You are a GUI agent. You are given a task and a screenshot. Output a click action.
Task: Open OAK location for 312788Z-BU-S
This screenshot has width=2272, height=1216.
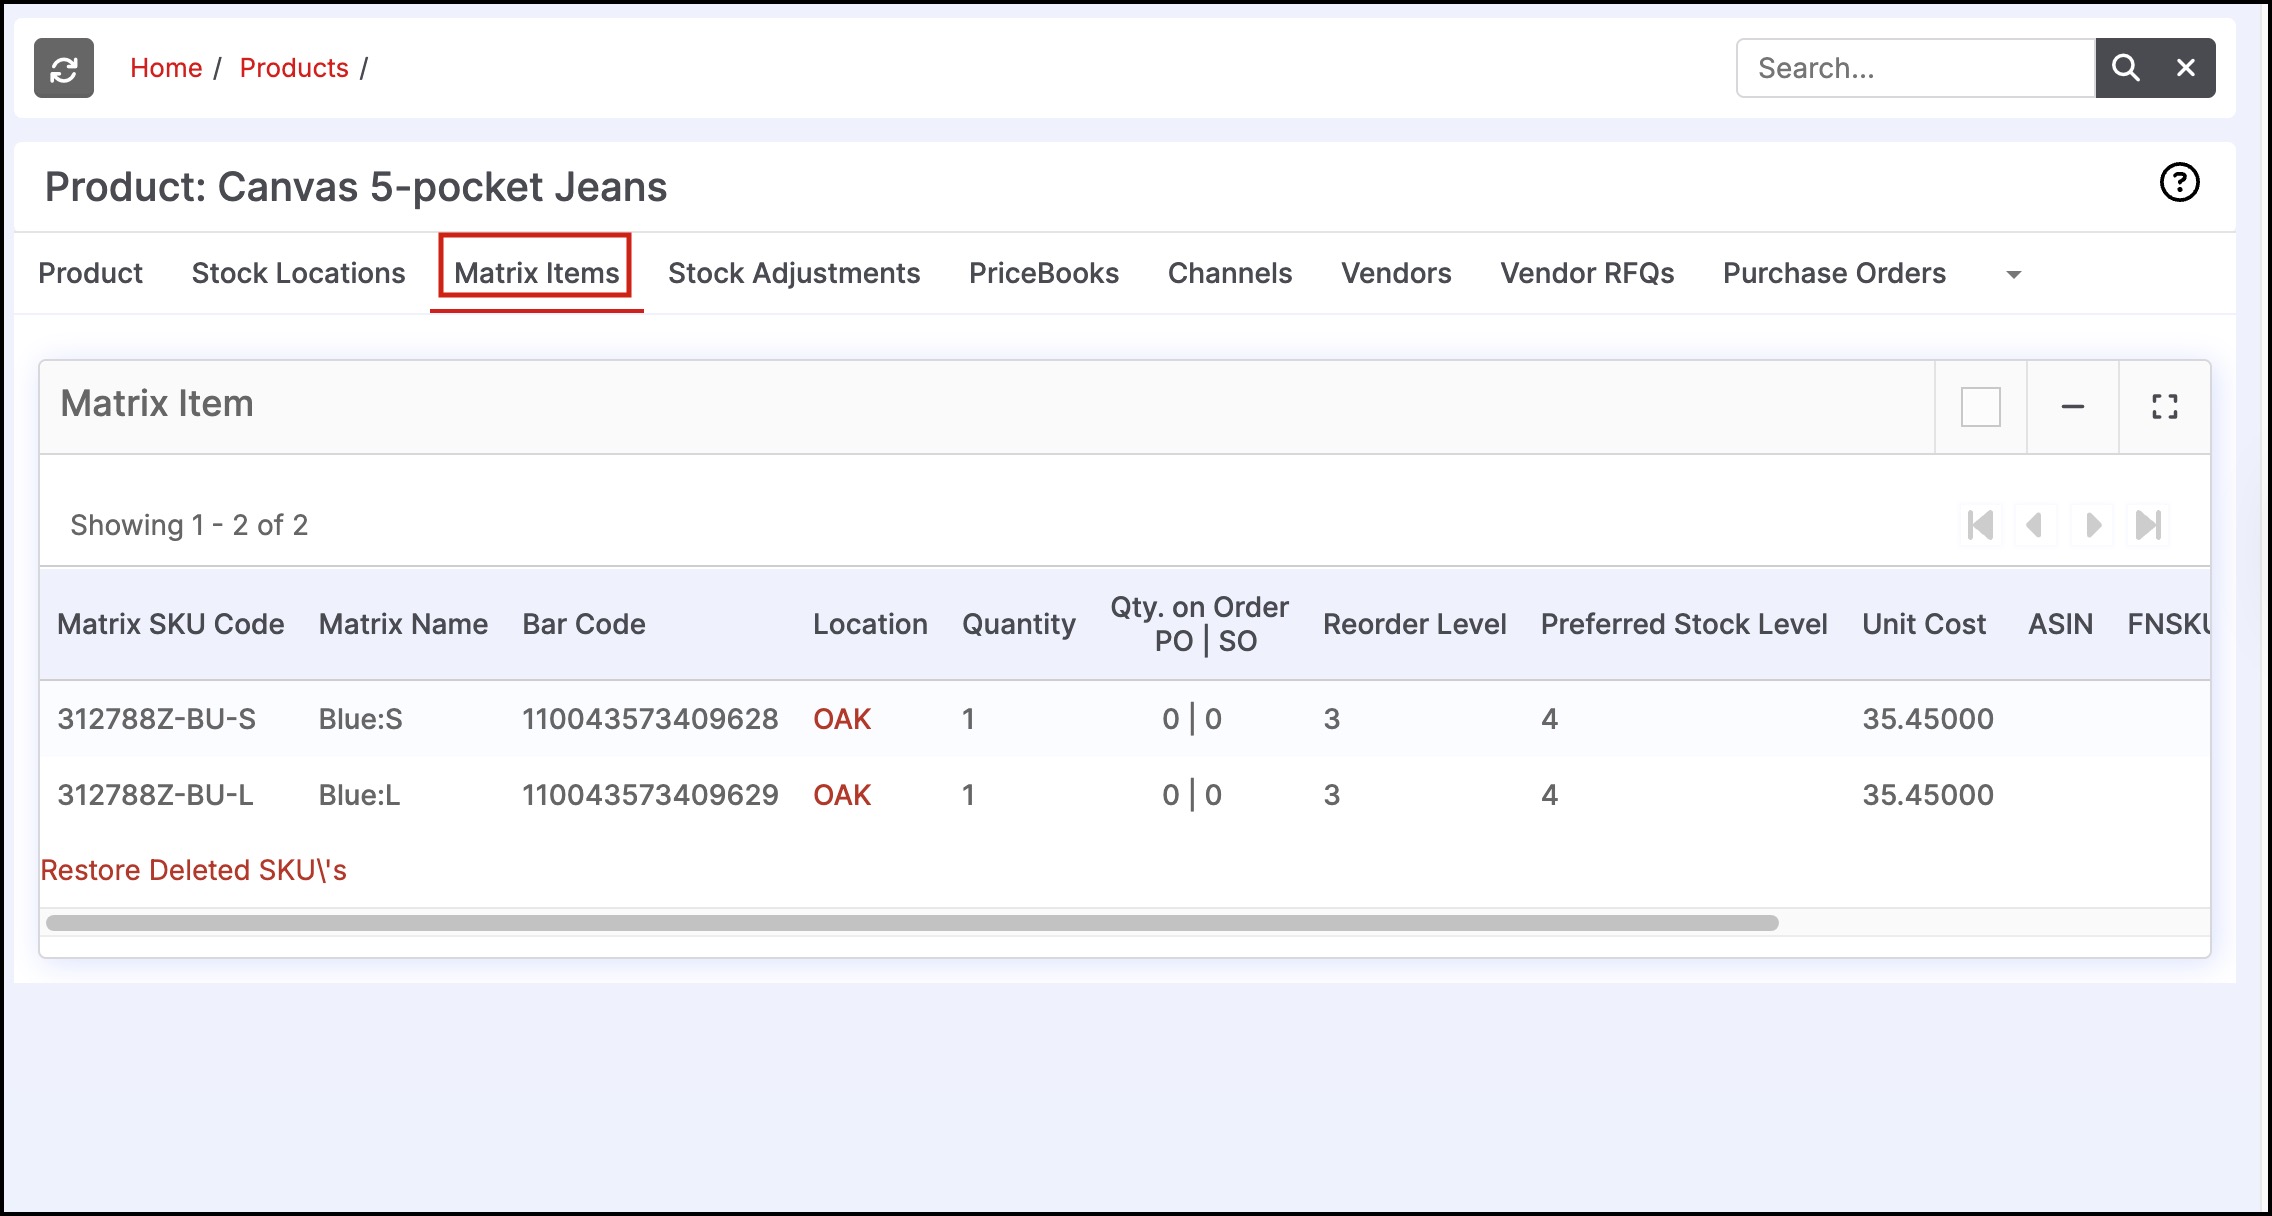click(842, 719)
